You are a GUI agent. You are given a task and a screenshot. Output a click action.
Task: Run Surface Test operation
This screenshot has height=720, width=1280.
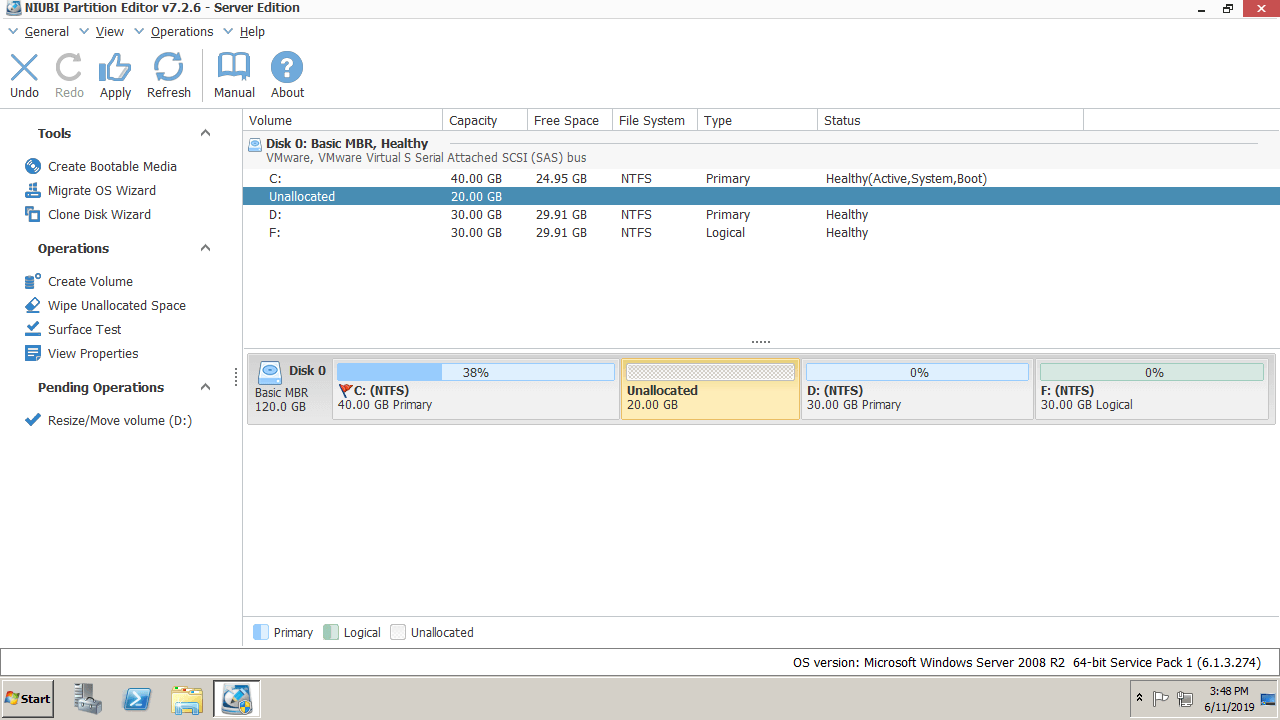pos(84,330)
